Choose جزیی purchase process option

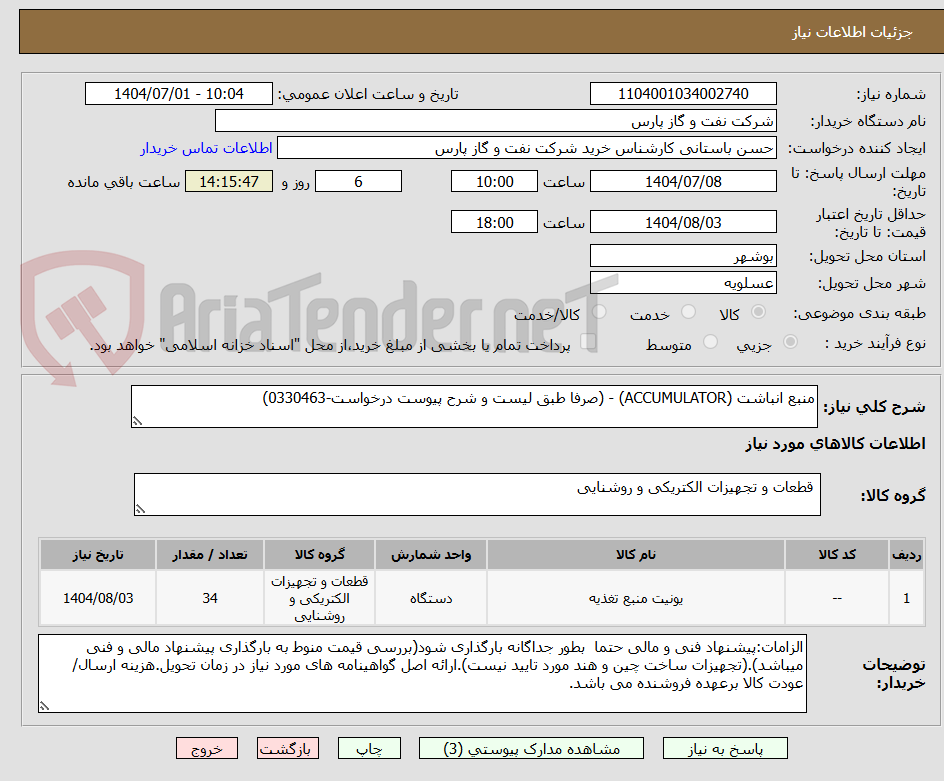point(789,341)
